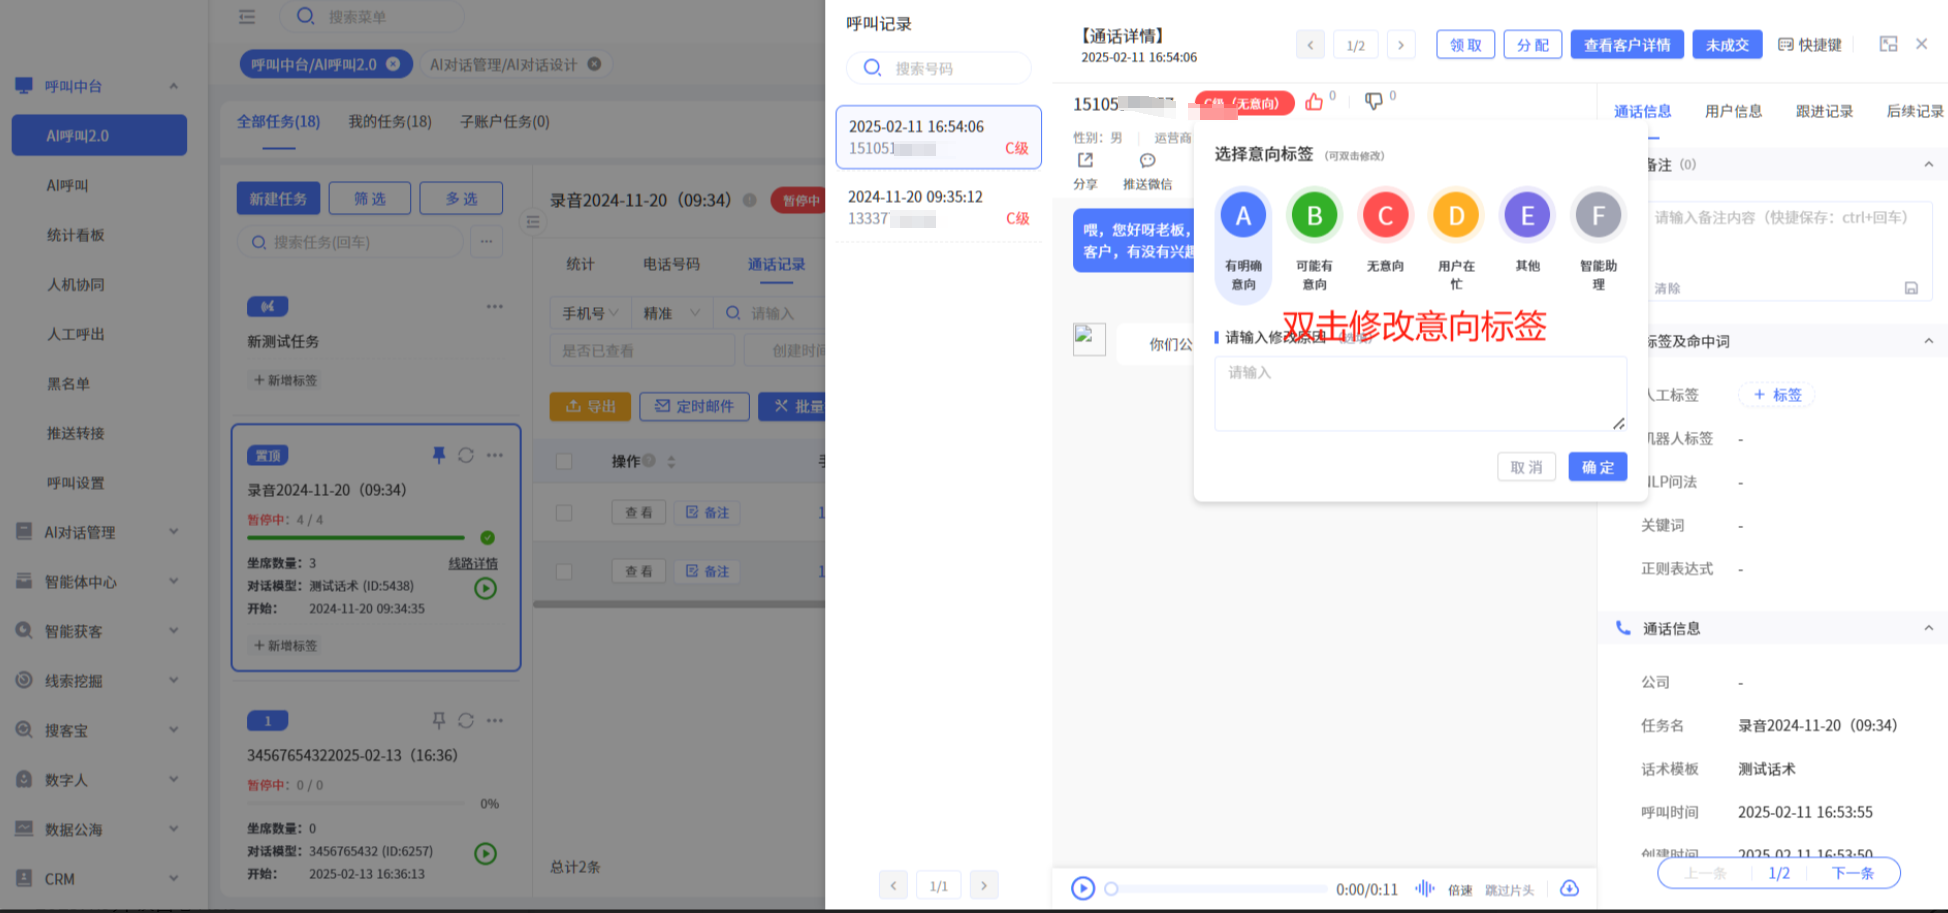Viewport: 1948px width, 913px height.
Task: Click the push to WeChat icon
Action: click(1147, 161)
